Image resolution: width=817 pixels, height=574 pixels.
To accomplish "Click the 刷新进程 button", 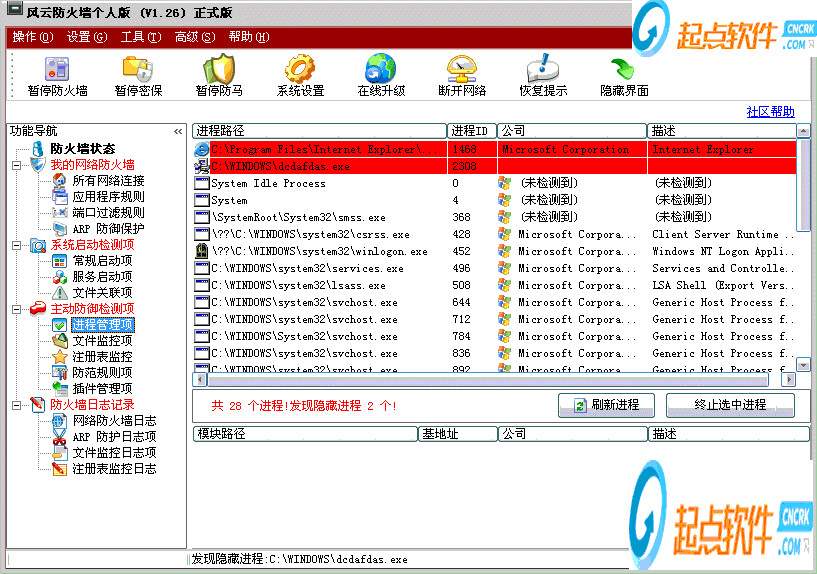I will pyautogui.click(x=606, y=405).
